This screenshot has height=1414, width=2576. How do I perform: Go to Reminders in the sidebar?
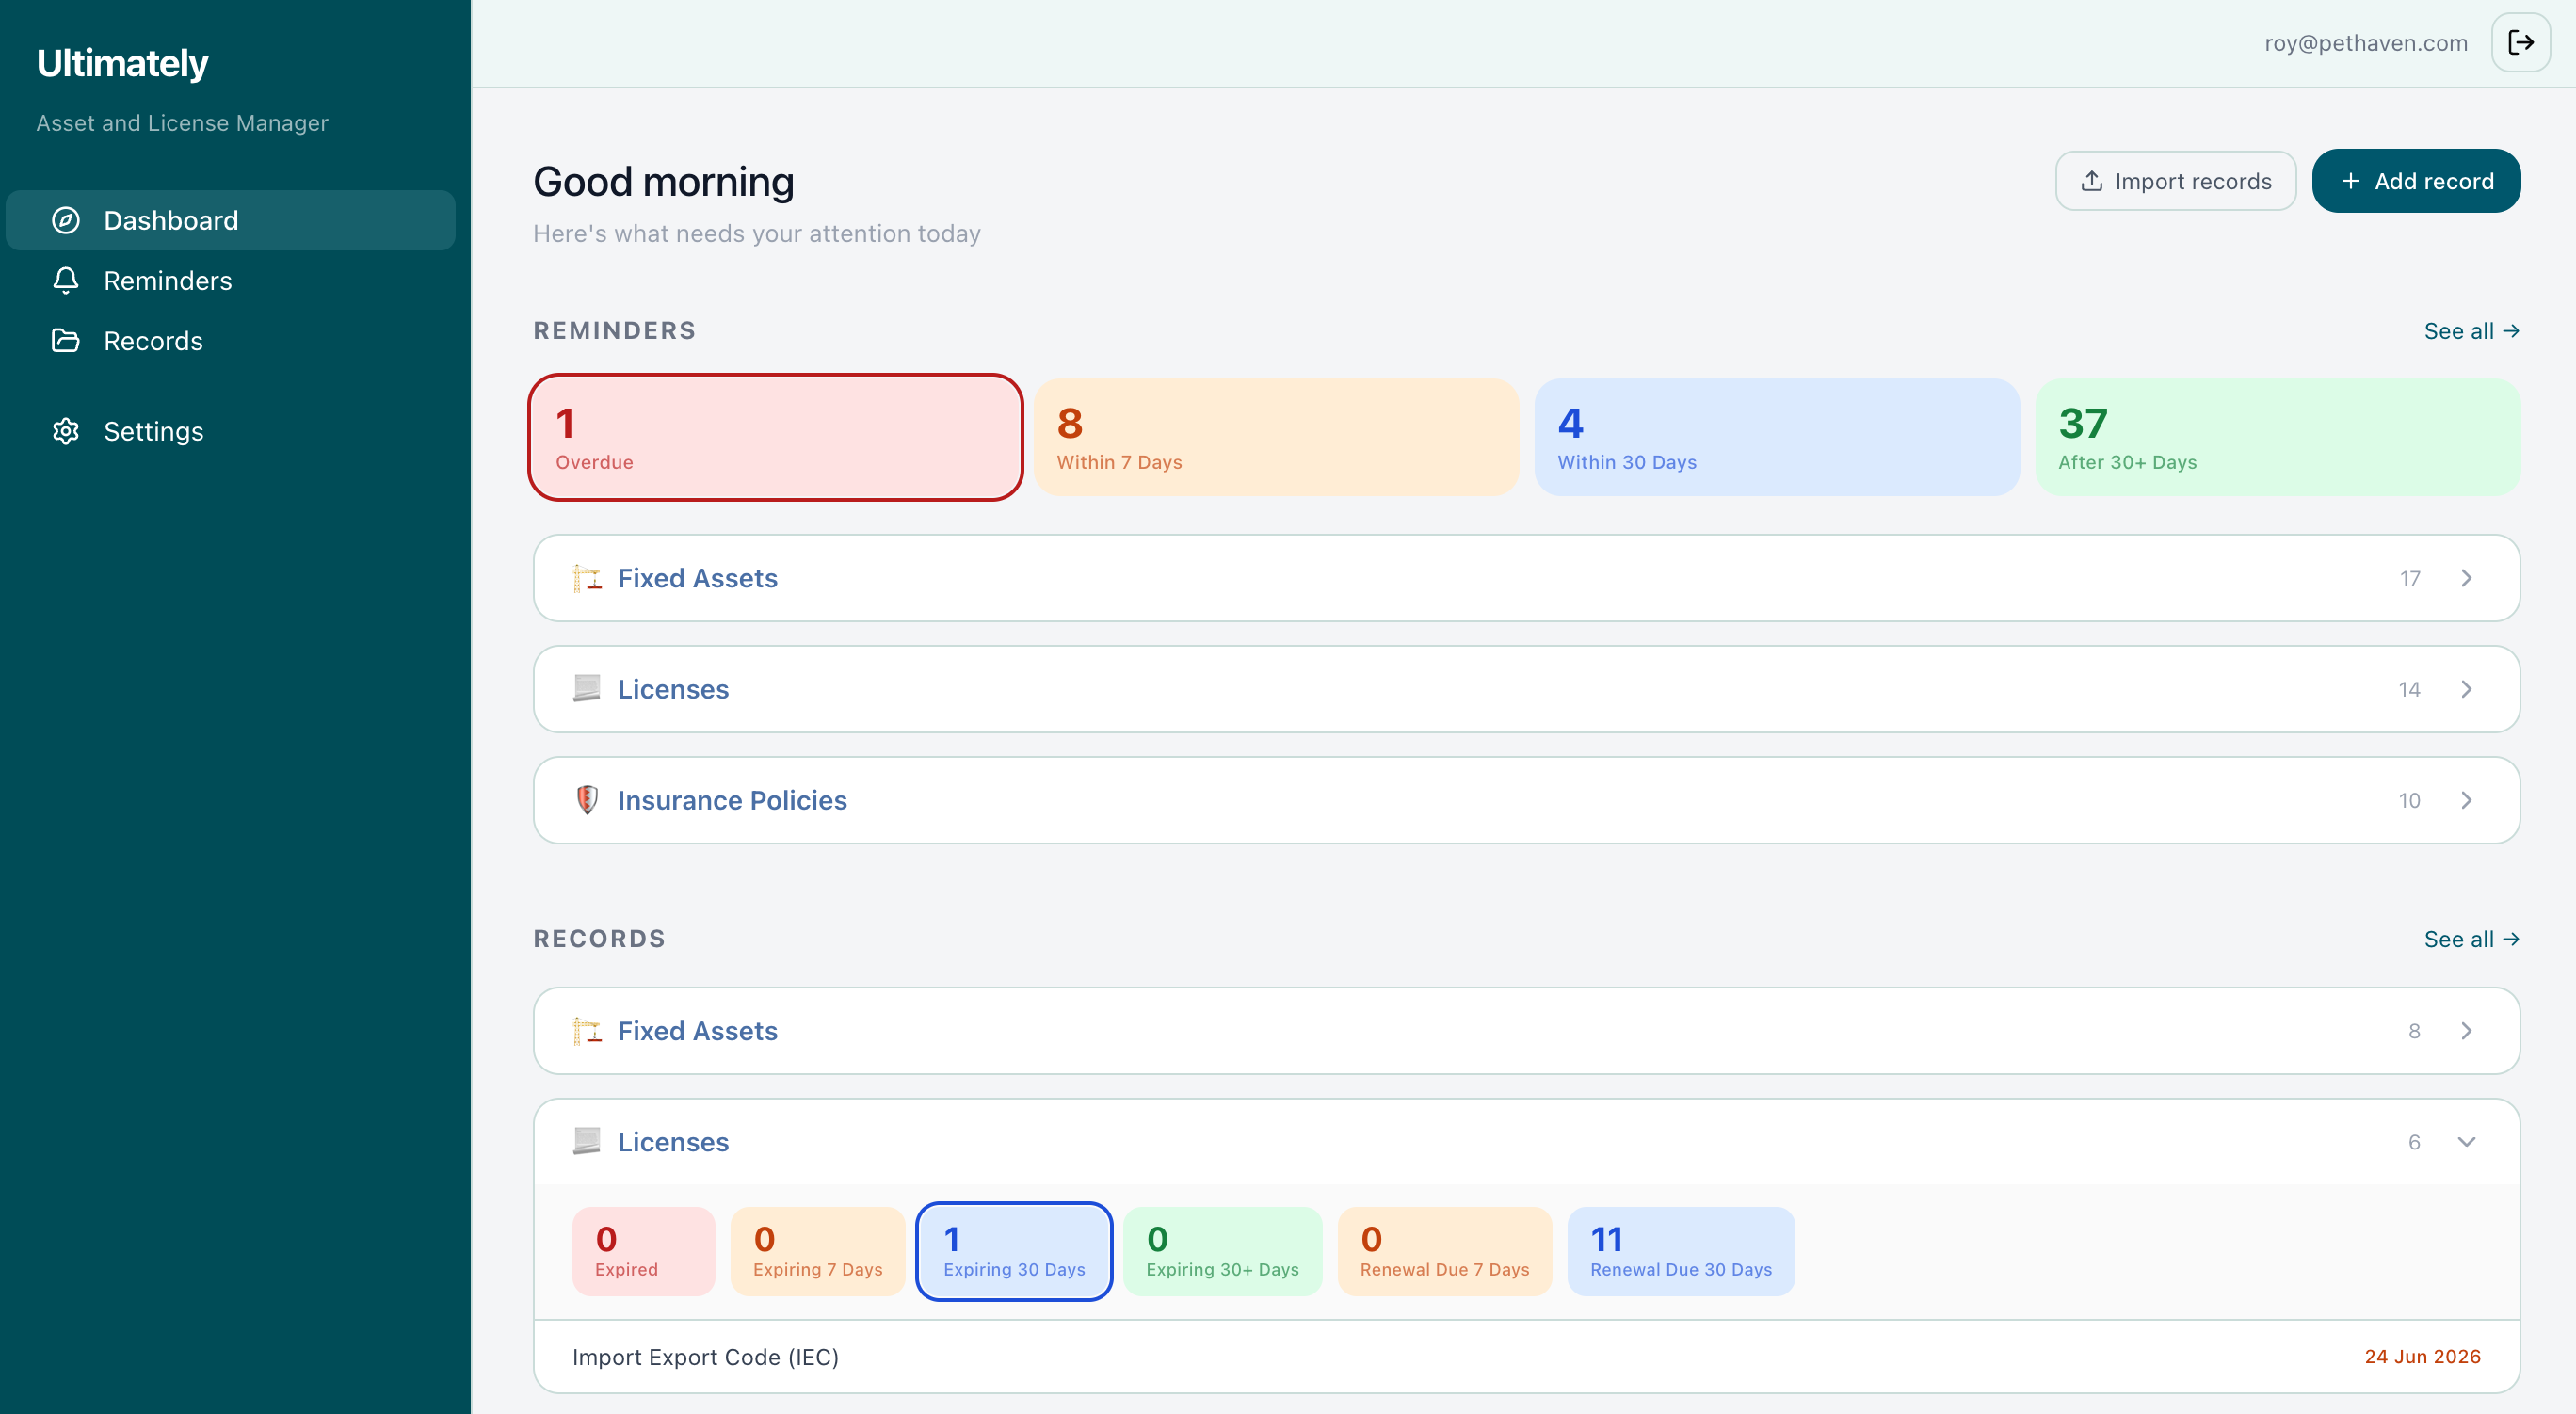point(231,280)
